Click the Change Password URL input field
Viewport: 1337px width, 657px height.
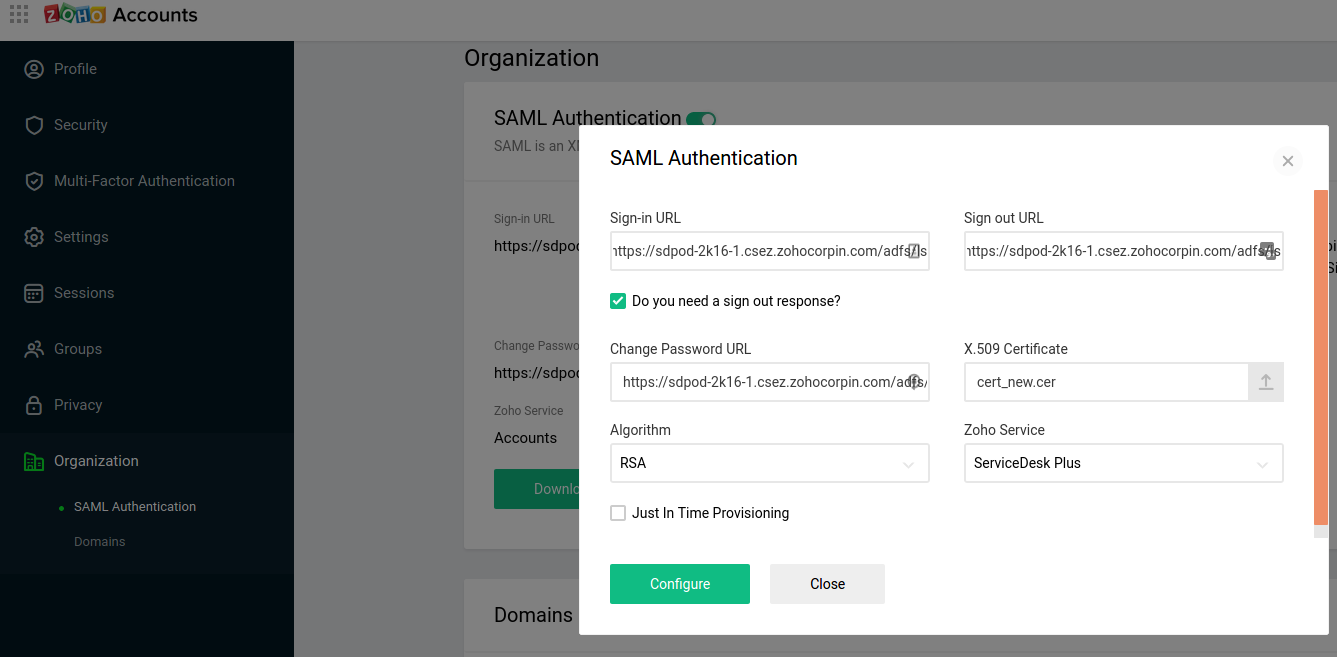tap(770, 382)
